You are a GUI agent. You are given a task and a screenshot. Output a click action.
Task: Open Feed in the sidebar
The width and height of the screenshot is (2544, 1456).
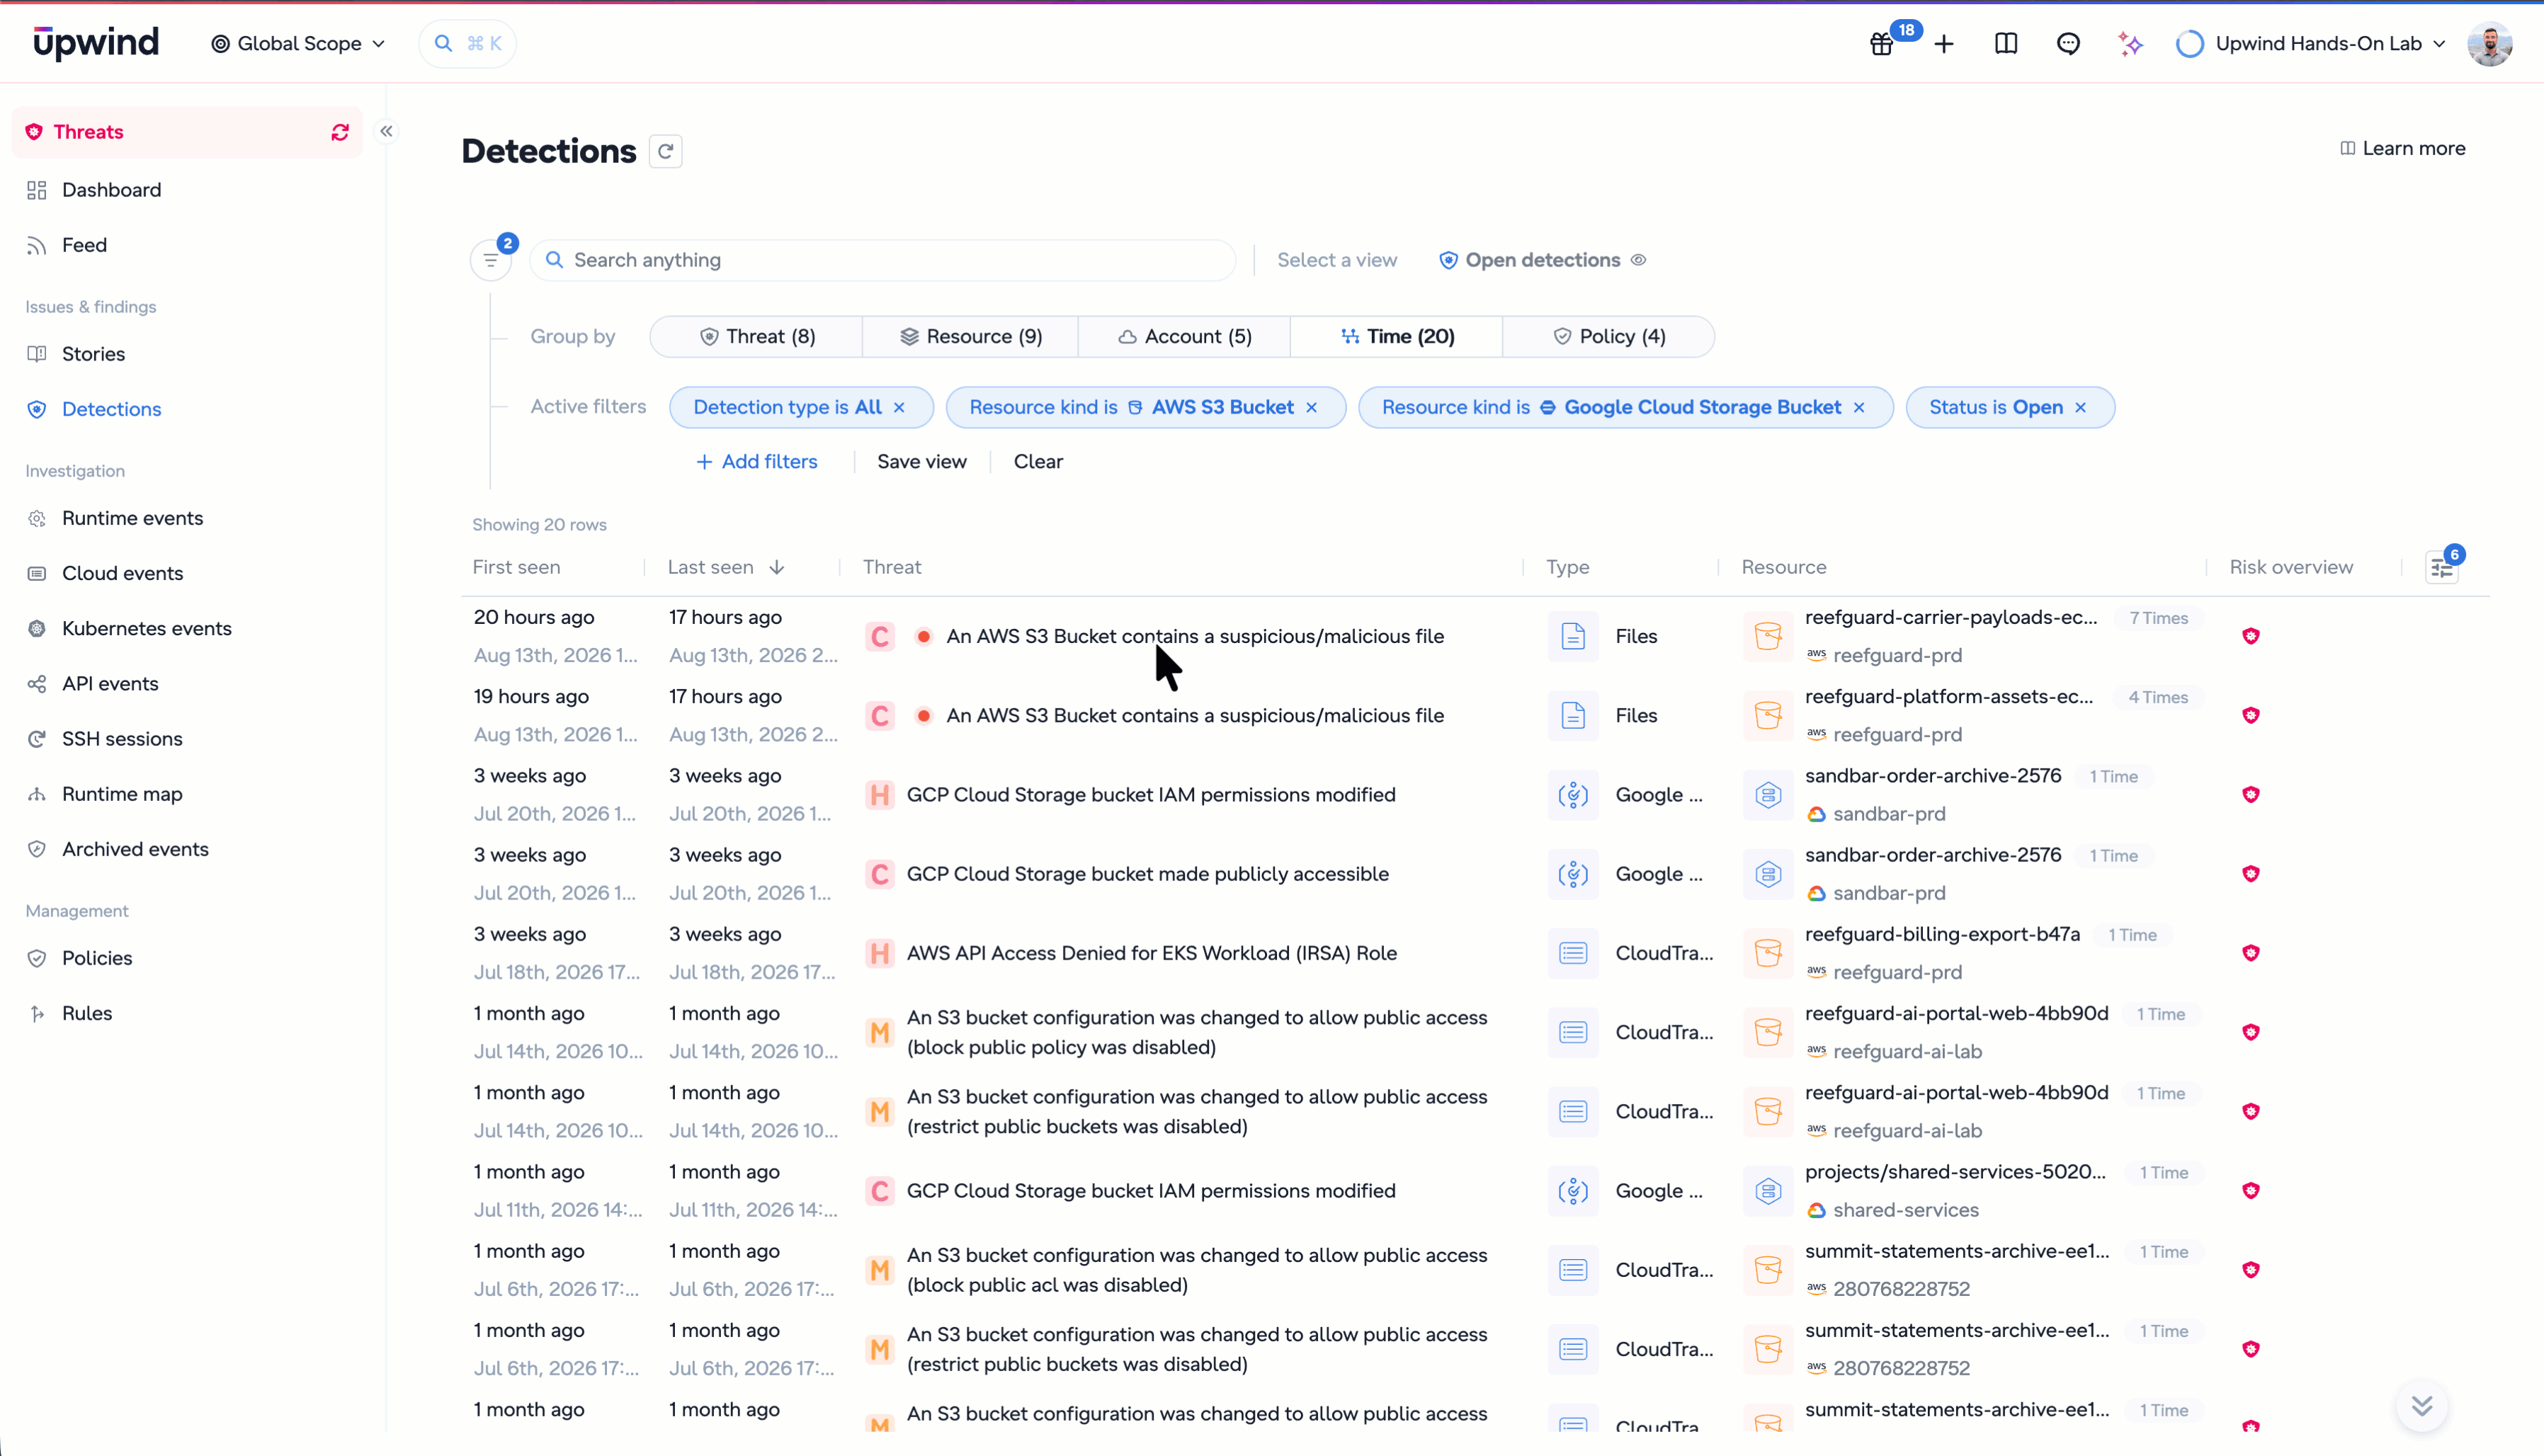(84, 245)
